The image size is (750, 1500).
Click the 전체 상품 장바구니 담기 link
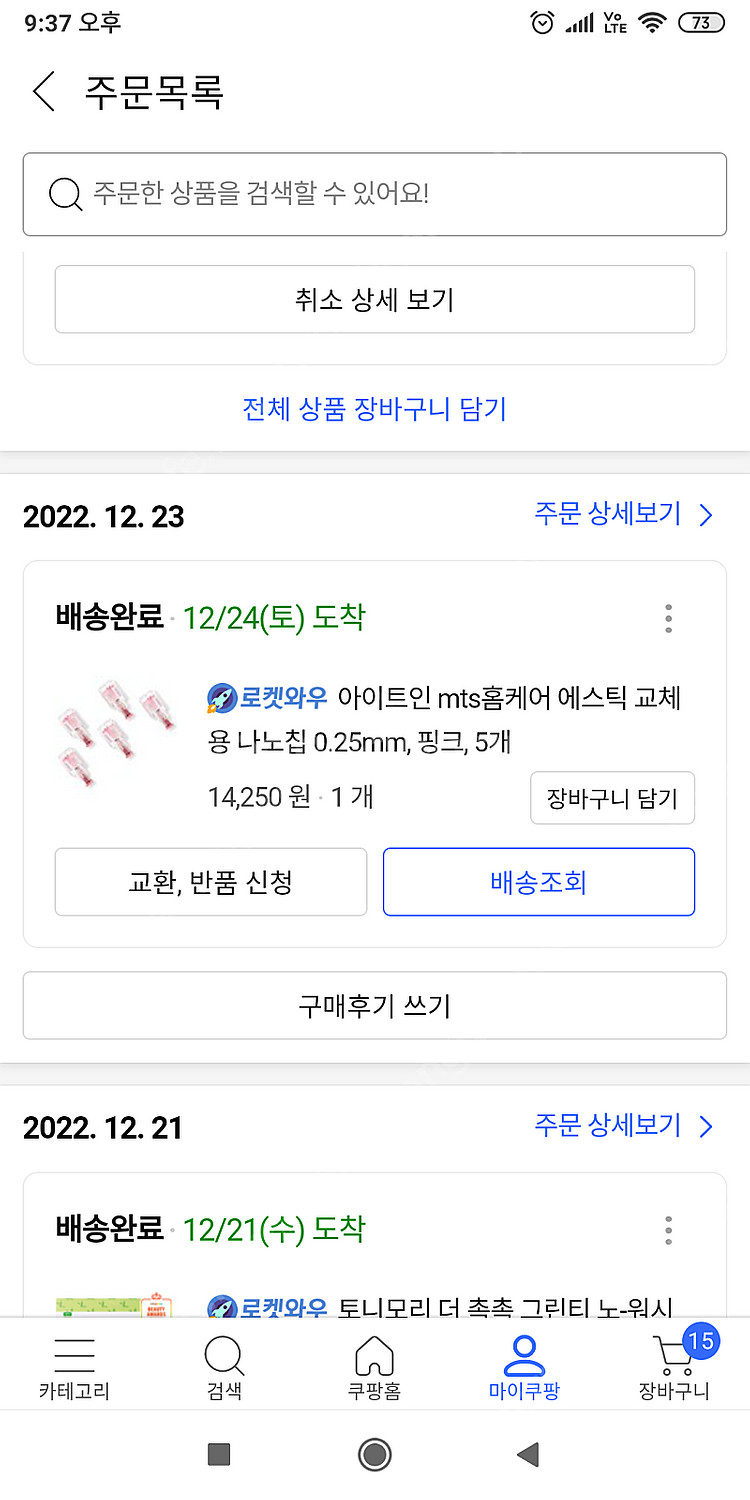pos(375,408)
